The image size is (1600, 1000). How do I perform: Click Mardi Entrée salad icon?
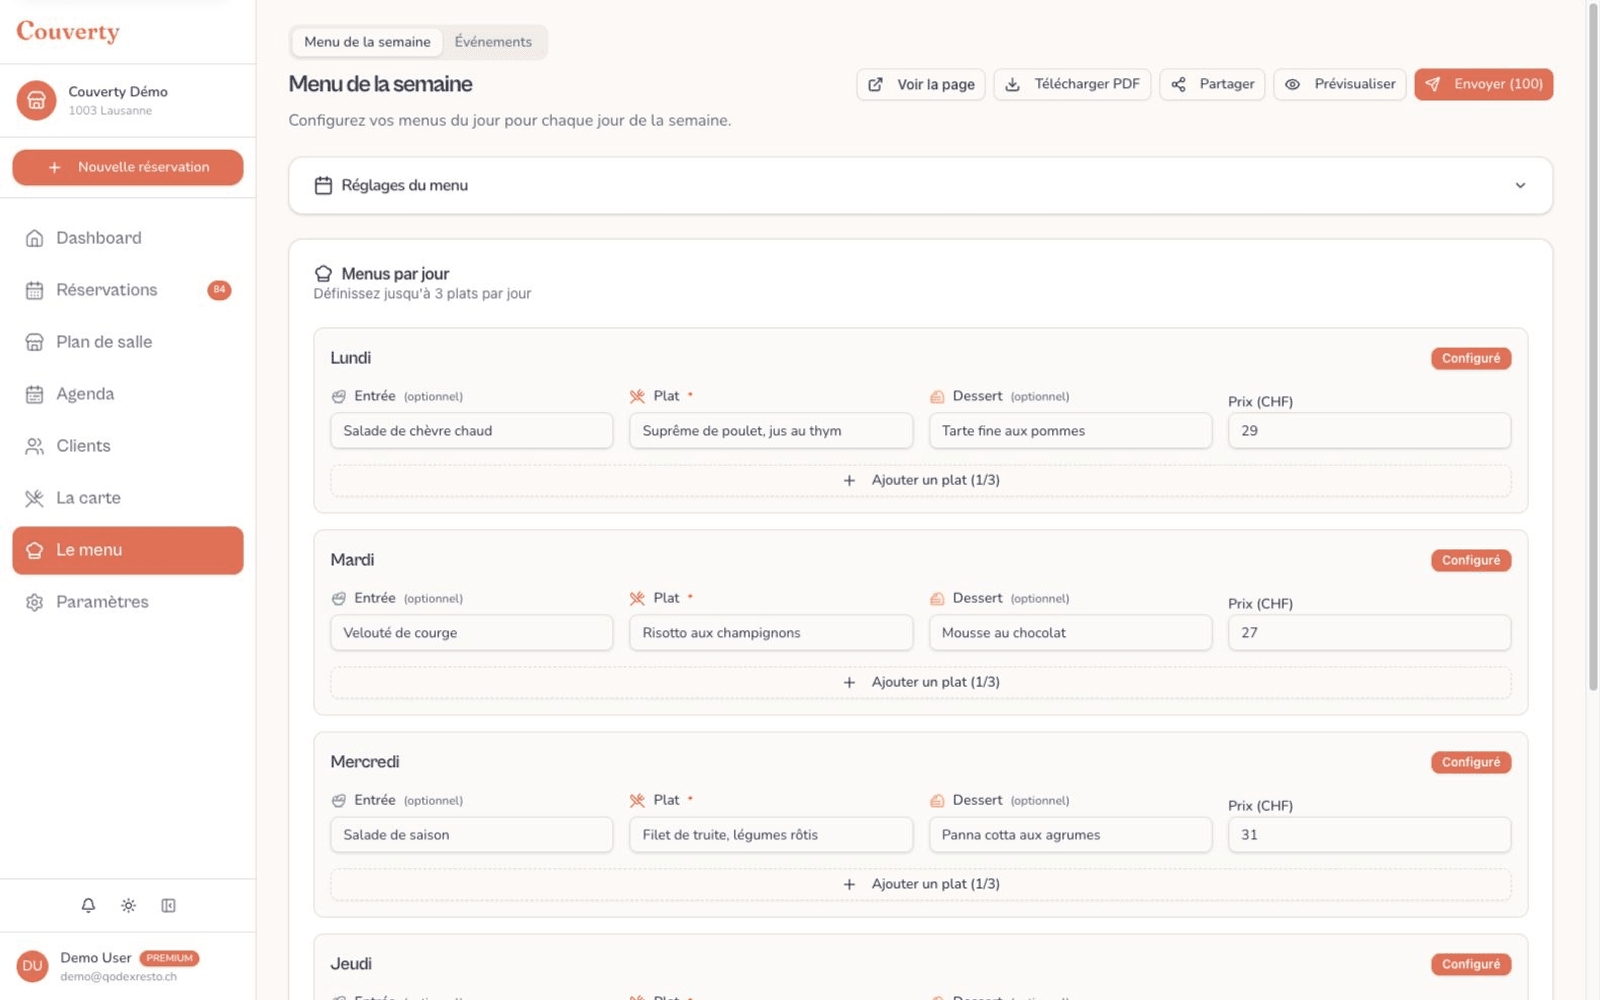coord(339,599)
